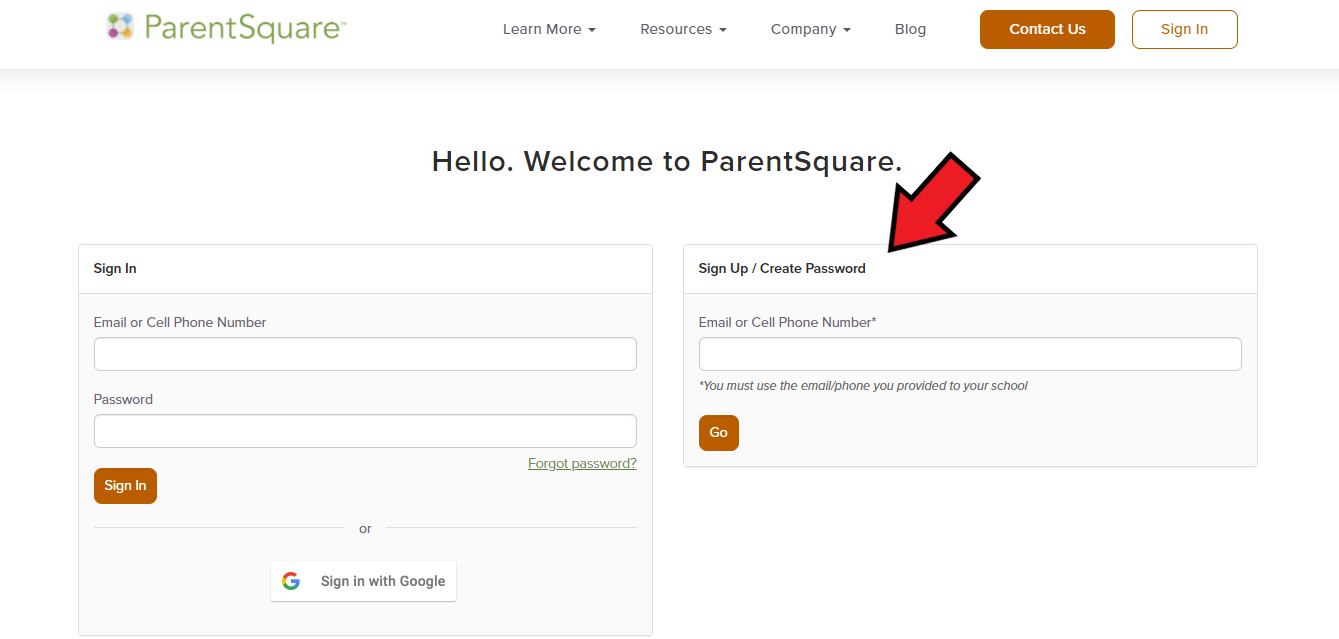This screenshot has width=1339, height=639.
Task: Click the Welcome to ParentSquare heading
Action: pyautogui.click(x=667, y=161)
